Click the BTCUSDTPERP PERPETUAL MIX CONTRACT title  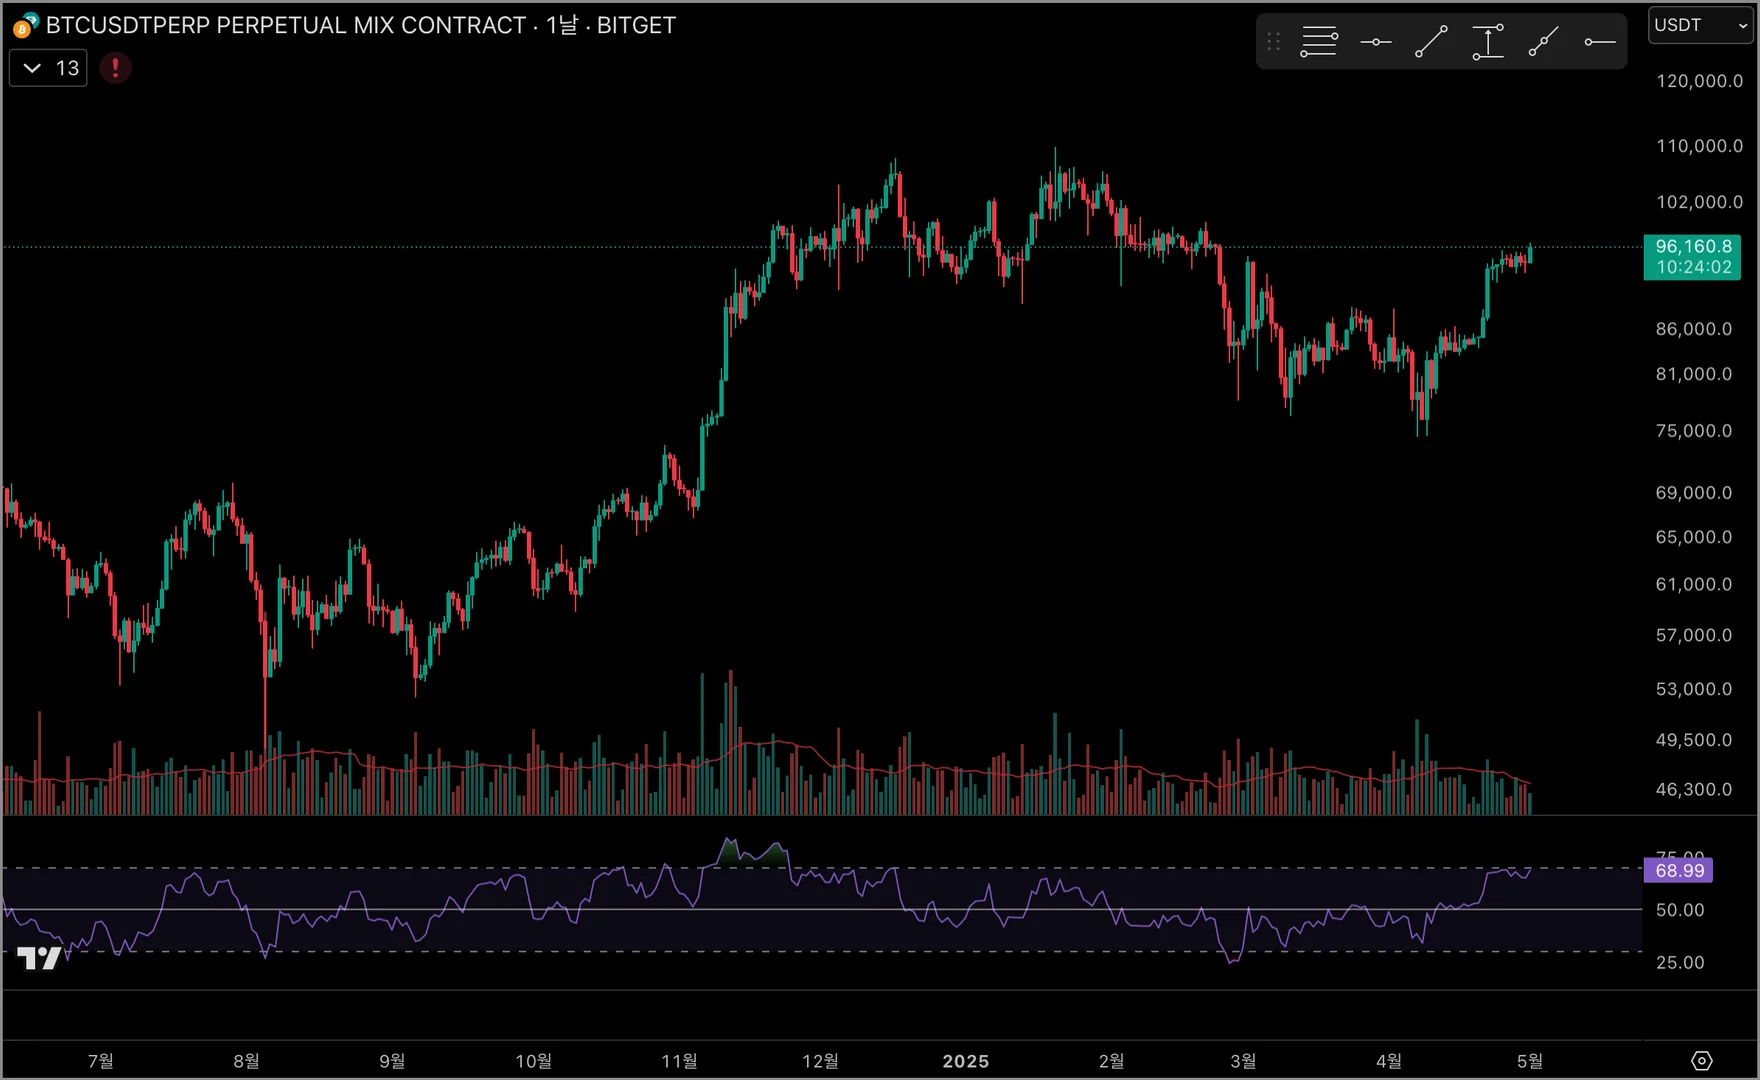(286, 25)
